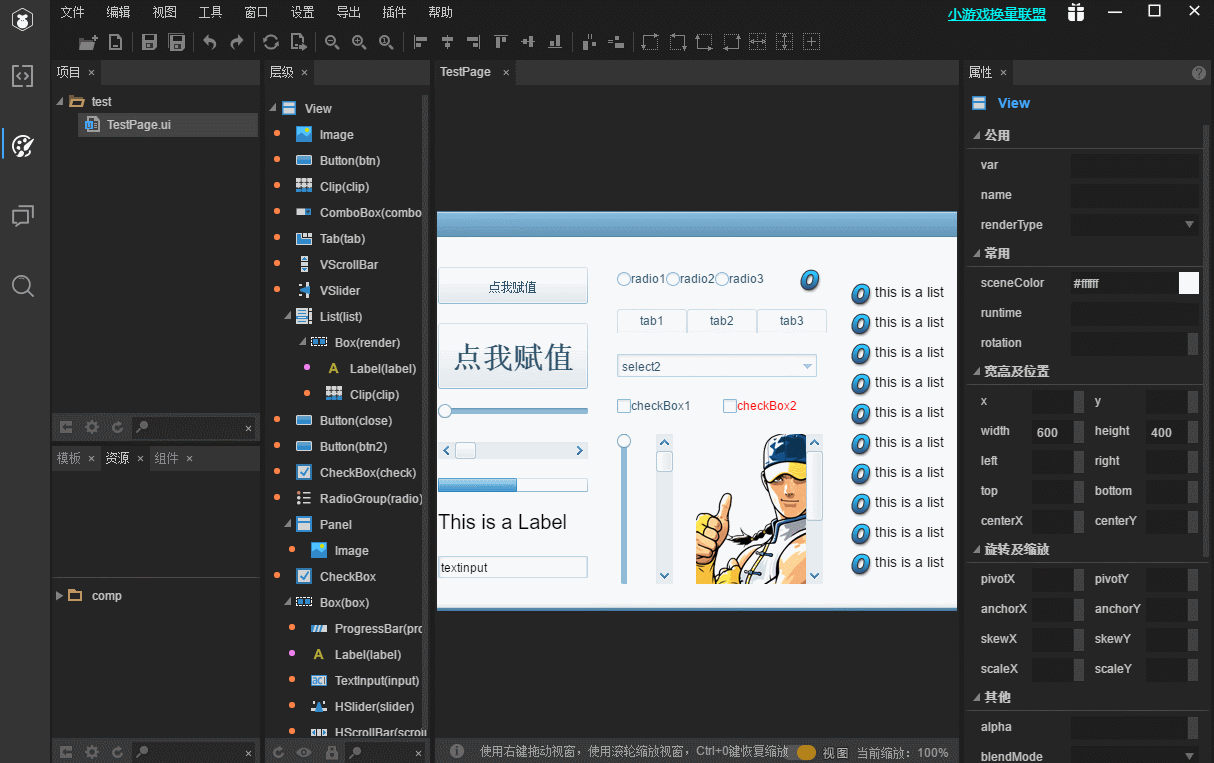Switch to the tab3 tab on the canvas
1214x763 pixels.
click(791, 321)
